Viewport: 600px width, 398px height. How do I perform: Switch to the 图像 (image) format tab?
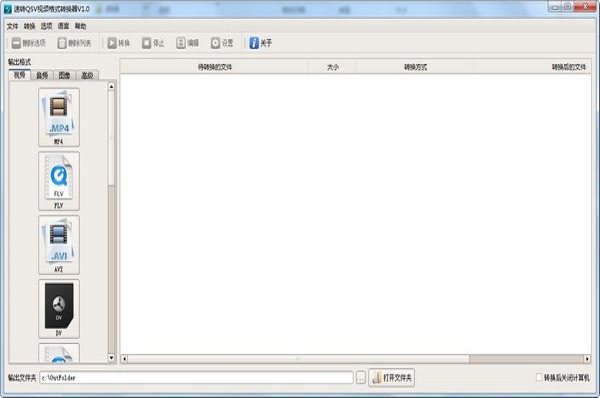tap(64, 75)
